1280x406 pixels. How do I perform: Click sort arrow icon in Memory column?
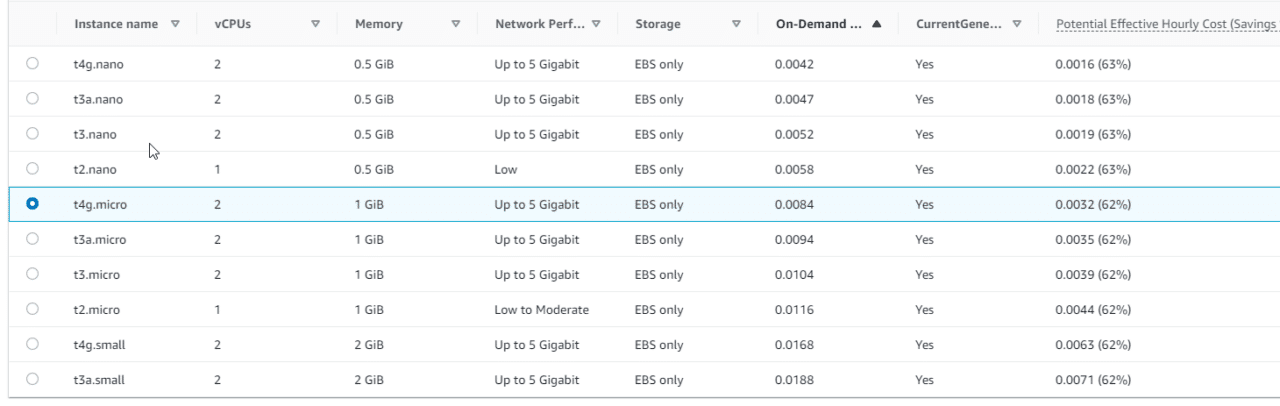click(457, 24)
